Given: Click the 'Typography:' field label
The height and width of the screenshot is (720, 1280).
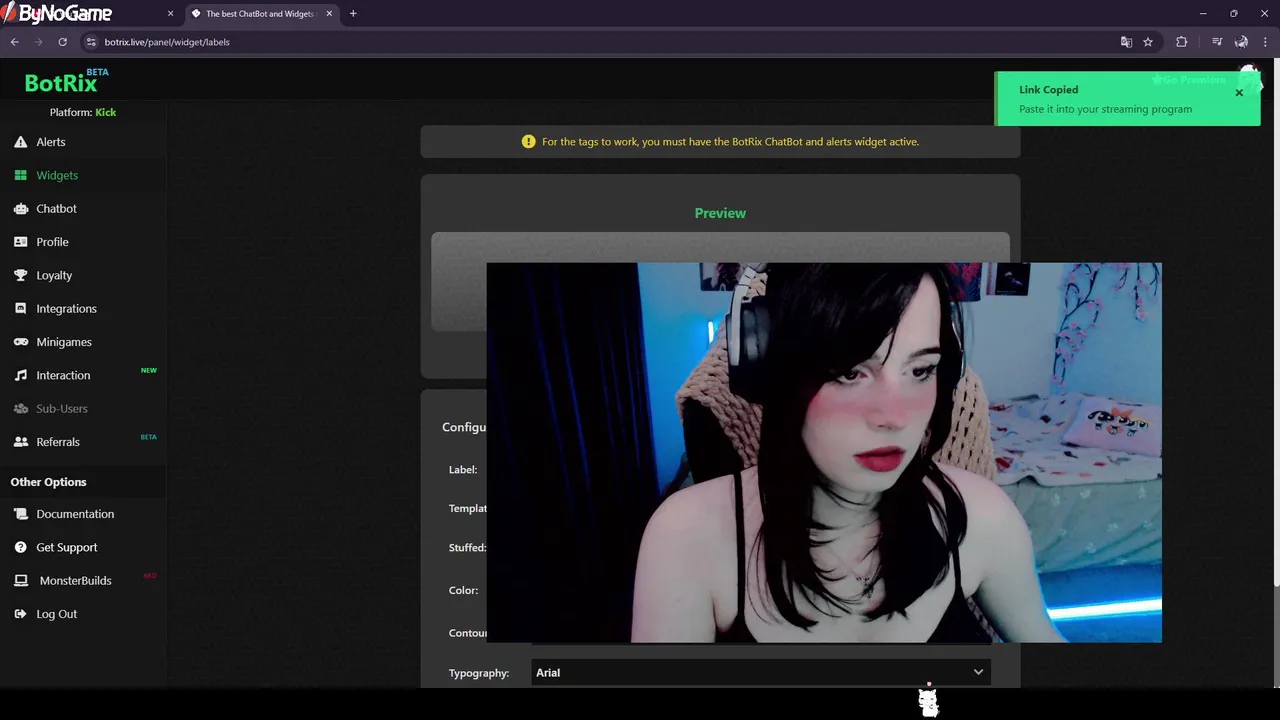Looking at the screenshot, I should (479, 673).
